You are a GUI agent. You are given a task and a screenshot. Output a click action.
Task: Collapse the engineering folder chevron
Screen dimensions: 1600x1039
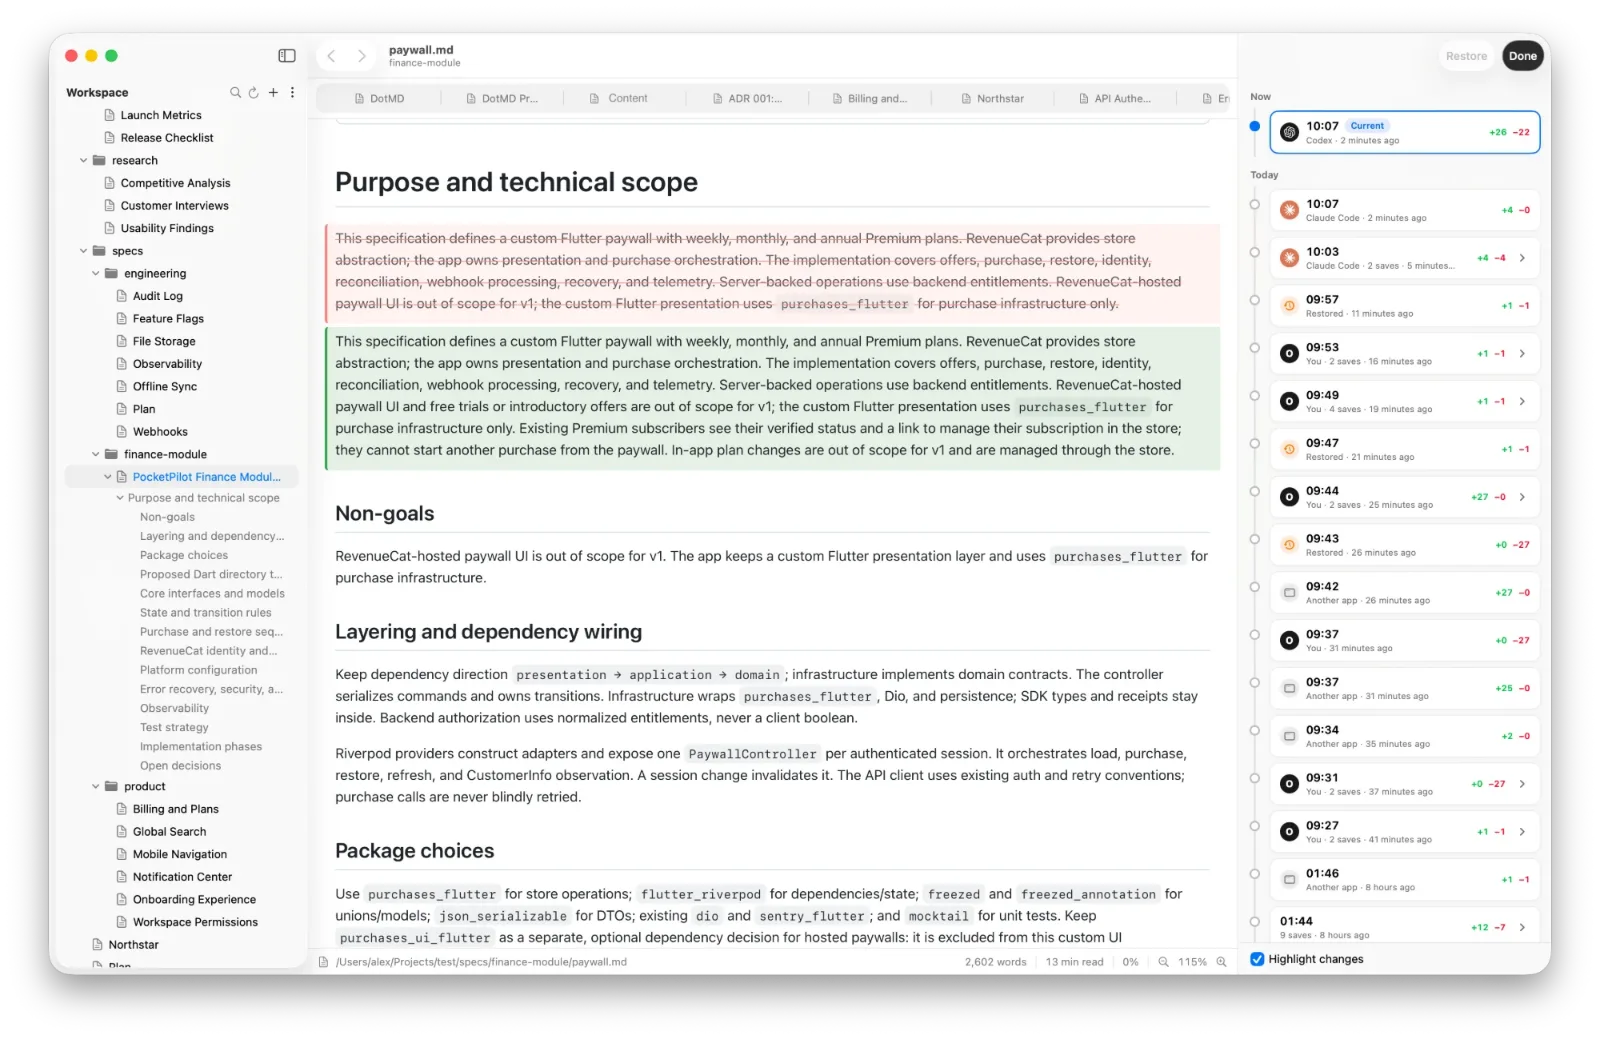(x=96, y=273)
